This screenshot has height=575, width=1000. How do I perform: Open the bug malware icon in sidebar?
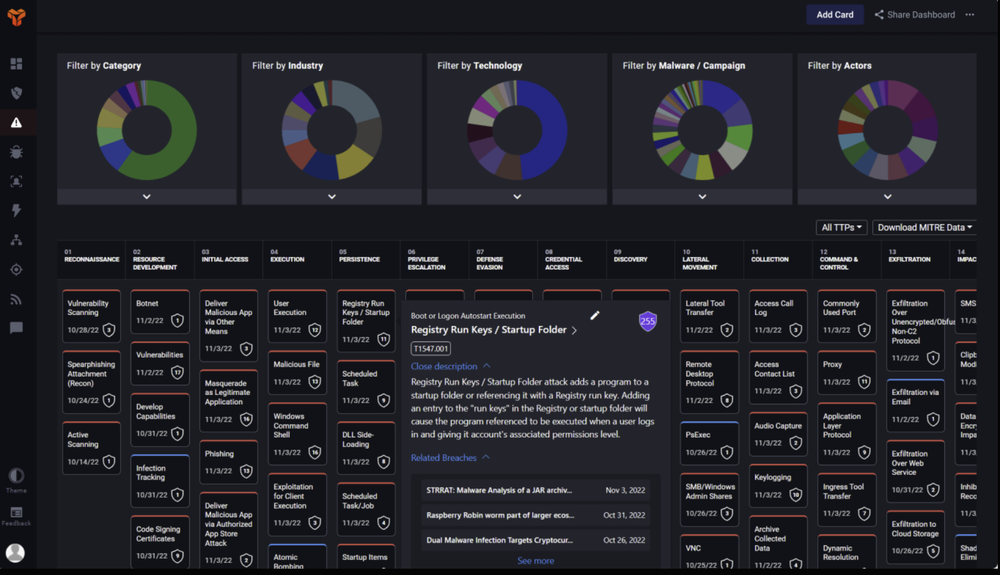[x=17, y=152]
